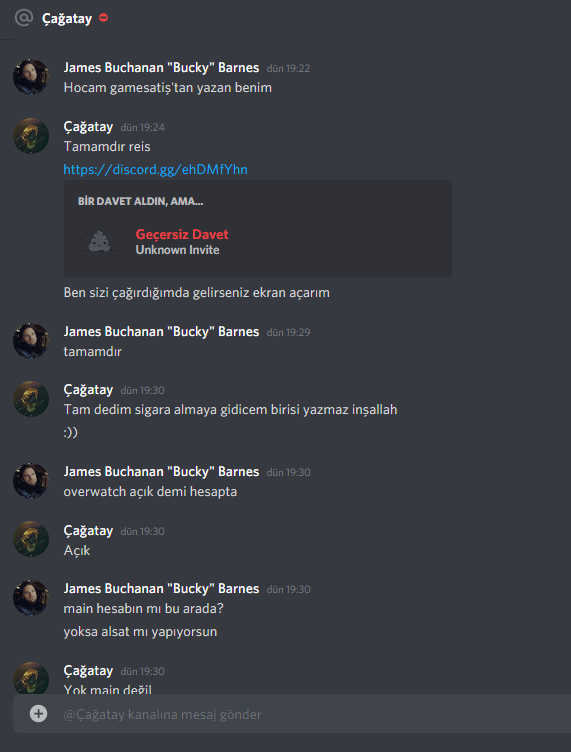Click Çağatay avatar on the 'Açık' message
Viewport: 571px width, 752px height.
pyautogui.click(x=31, y=539)
